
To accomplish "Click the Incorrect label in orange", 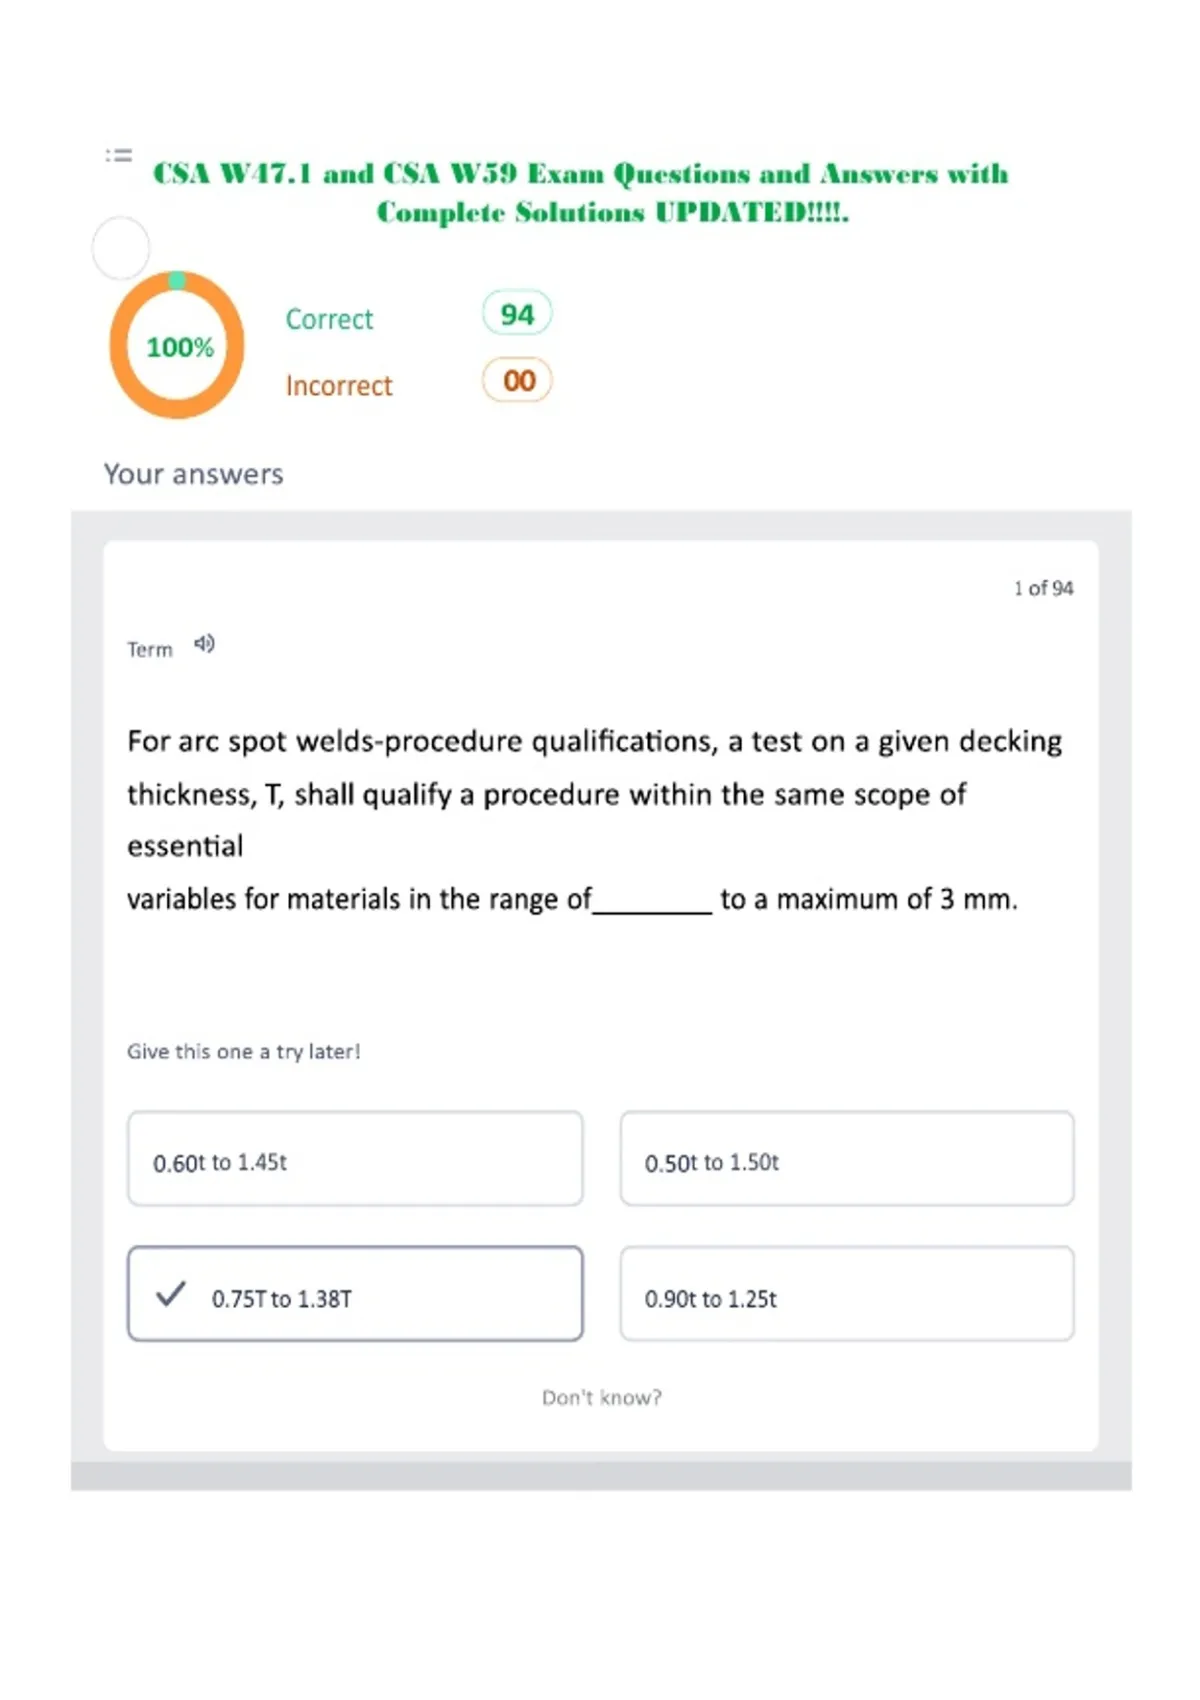I will 339,386.
